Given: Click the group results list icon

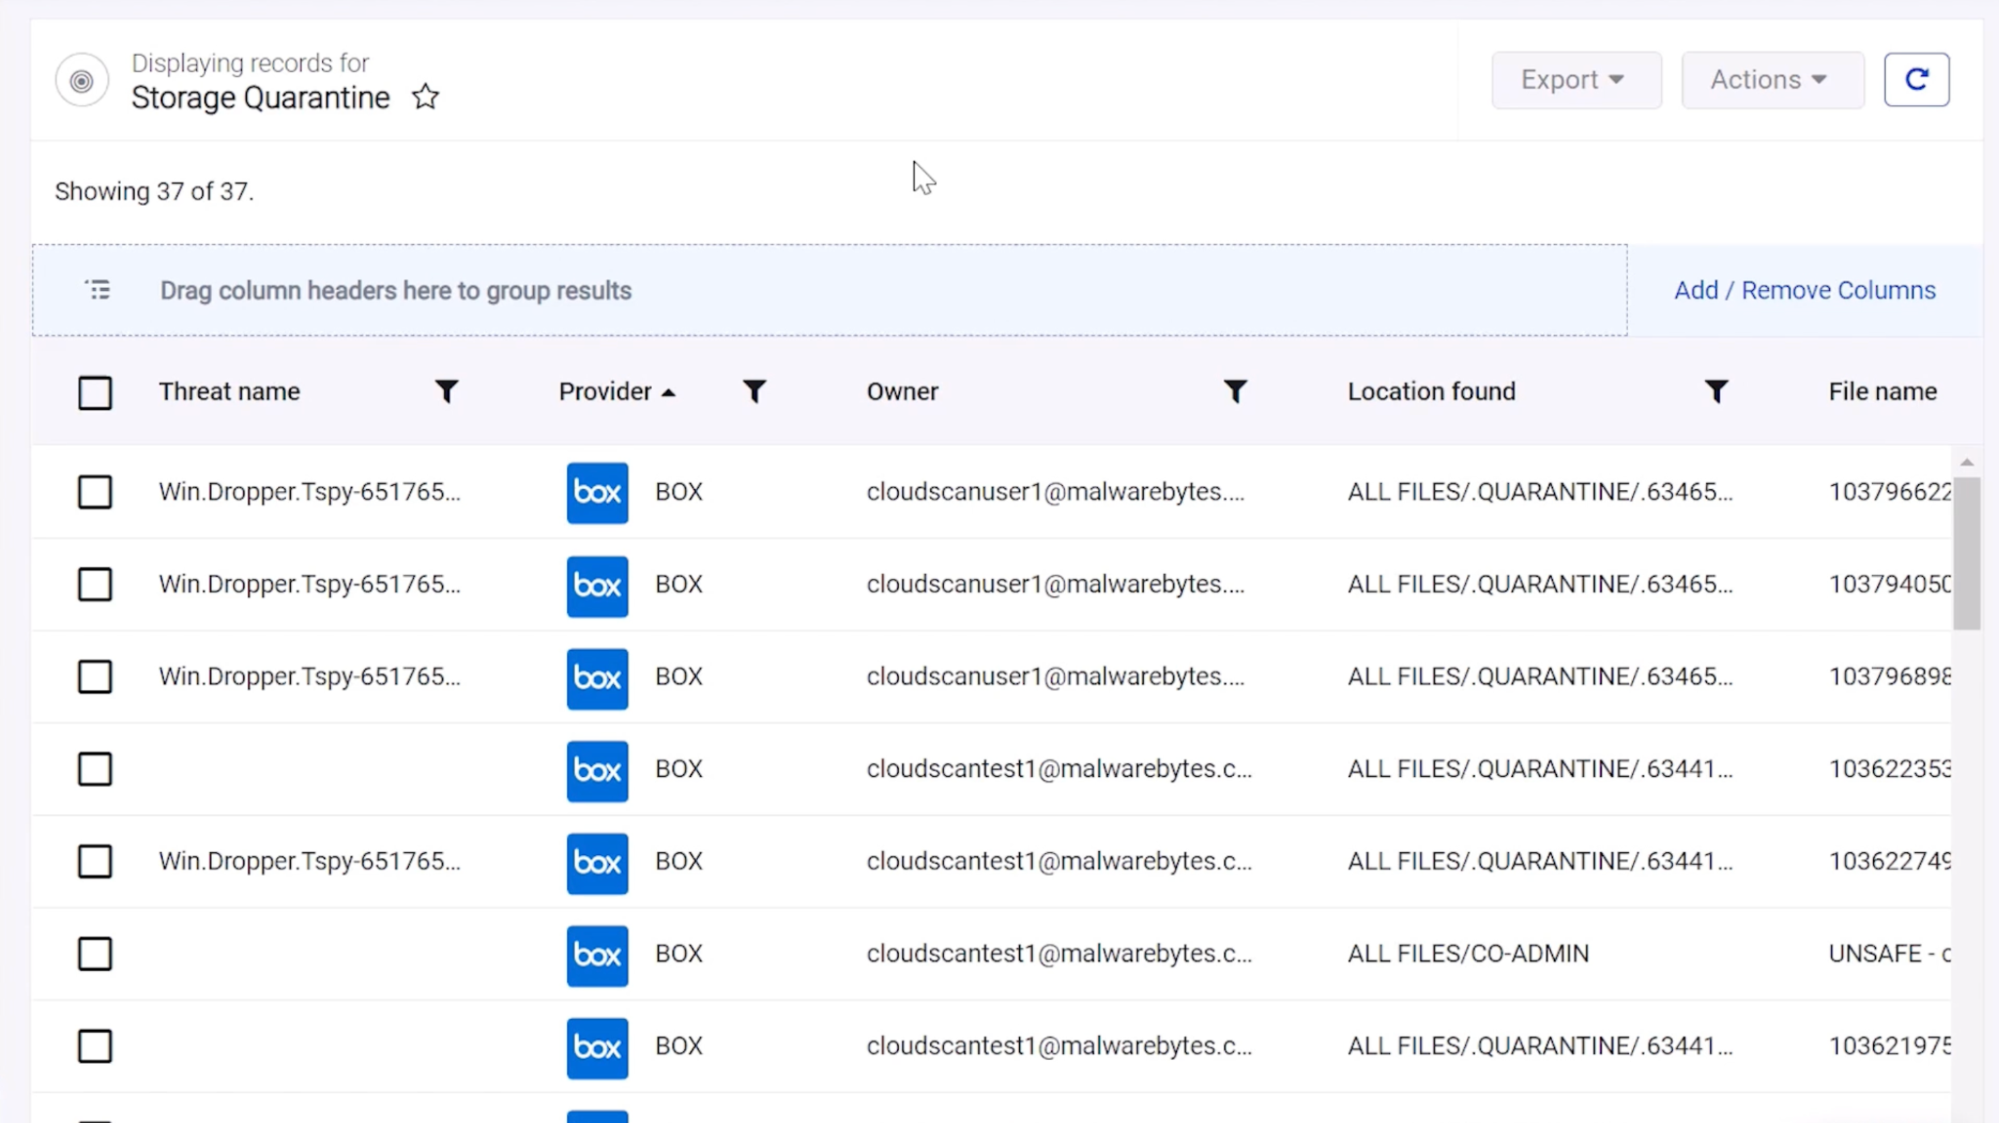Looking at the screenshot, I should (98, 290).
